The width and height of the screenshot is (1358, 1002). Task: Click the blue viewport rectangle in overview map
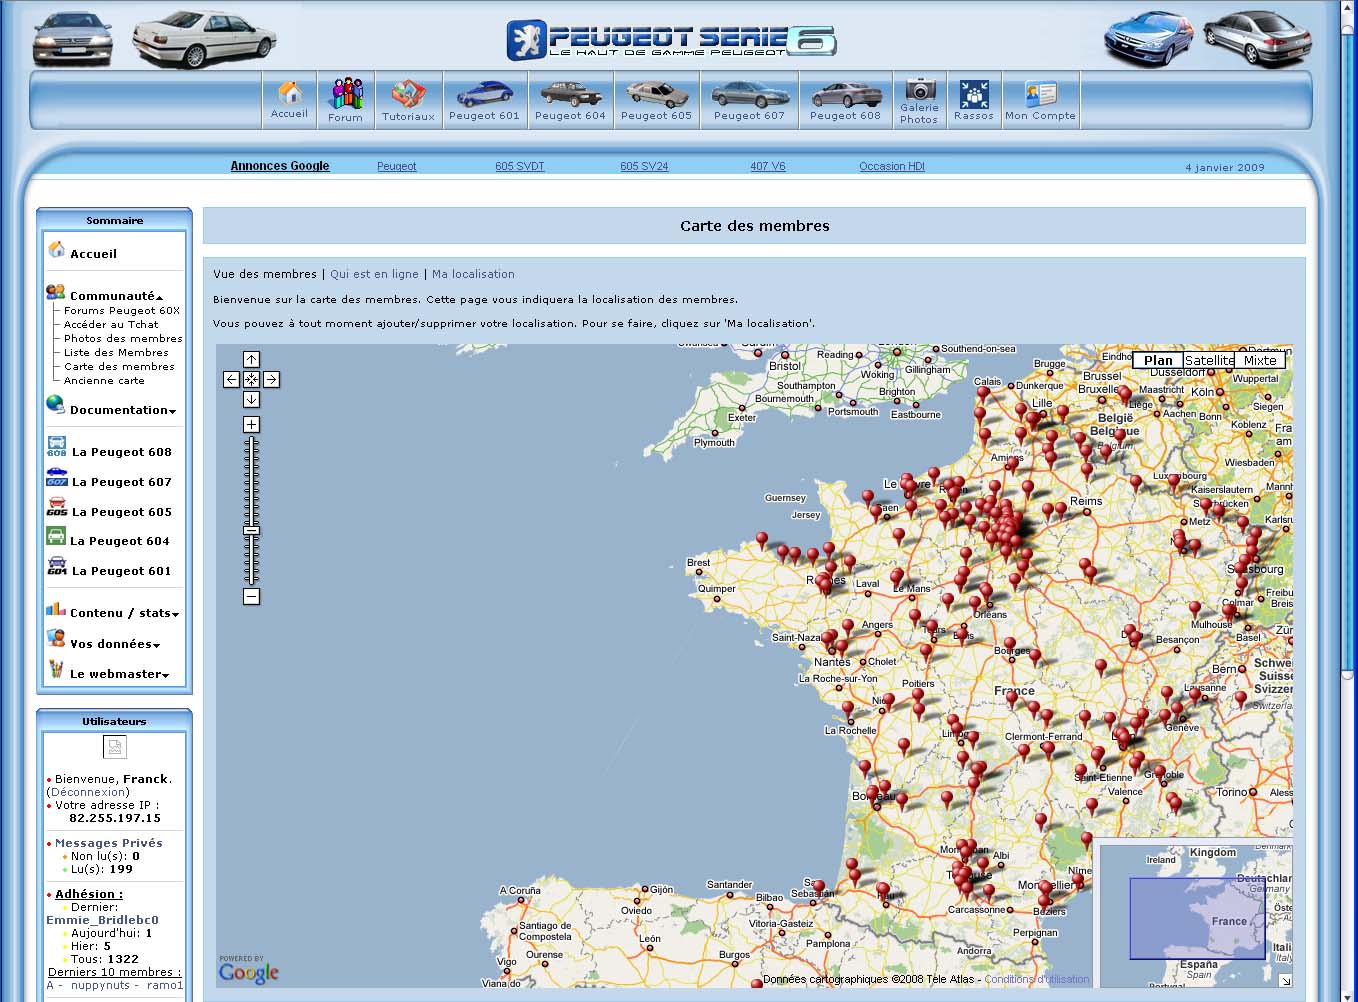pos(1197,918)
